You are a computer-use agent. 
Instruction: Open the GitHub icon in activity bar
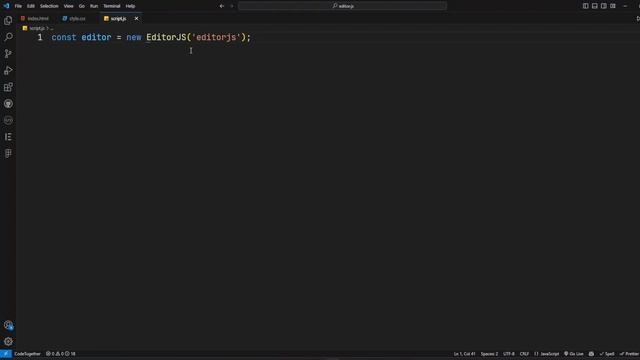point(8,104)
